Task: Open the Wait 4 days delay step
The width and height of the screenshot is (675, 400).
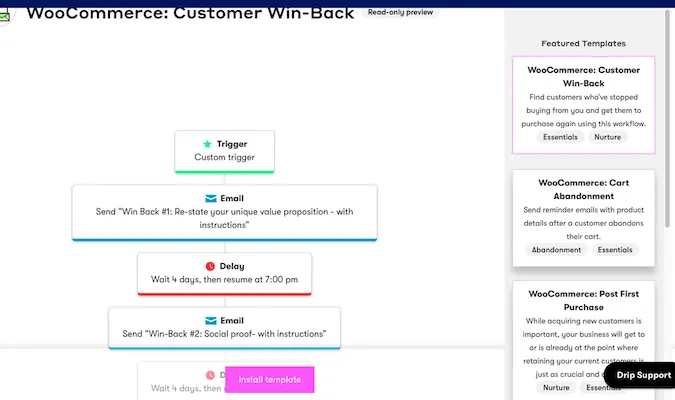Action: point(224,274)
